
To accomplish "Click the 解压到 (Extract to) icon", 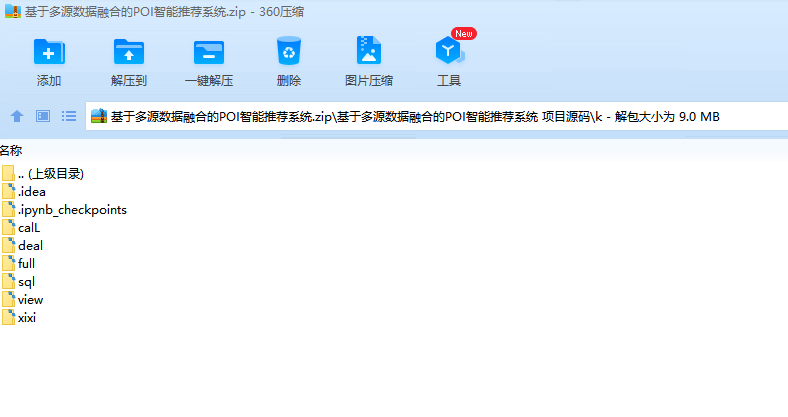I will point(129,52).
